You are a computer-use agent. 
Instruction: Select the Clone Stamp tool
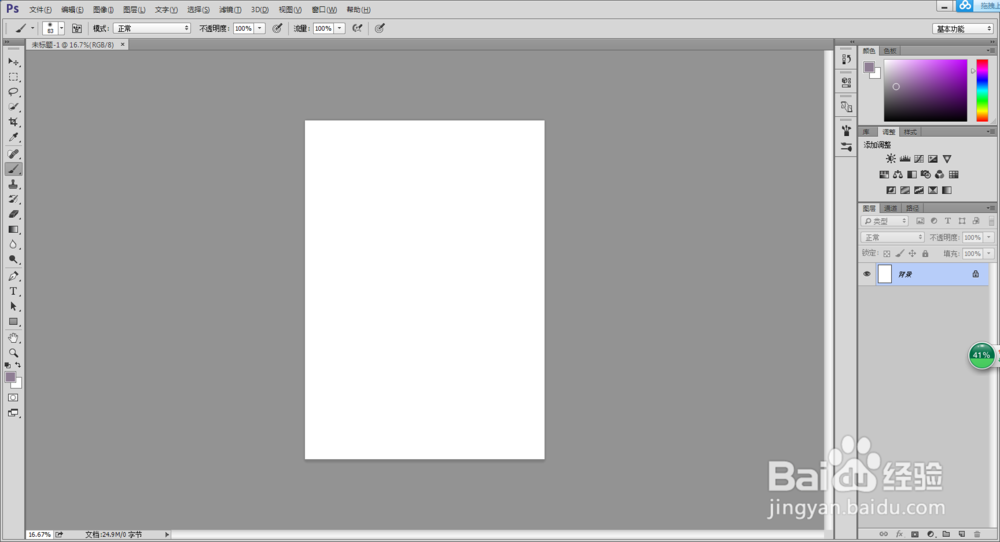point(13,184)
